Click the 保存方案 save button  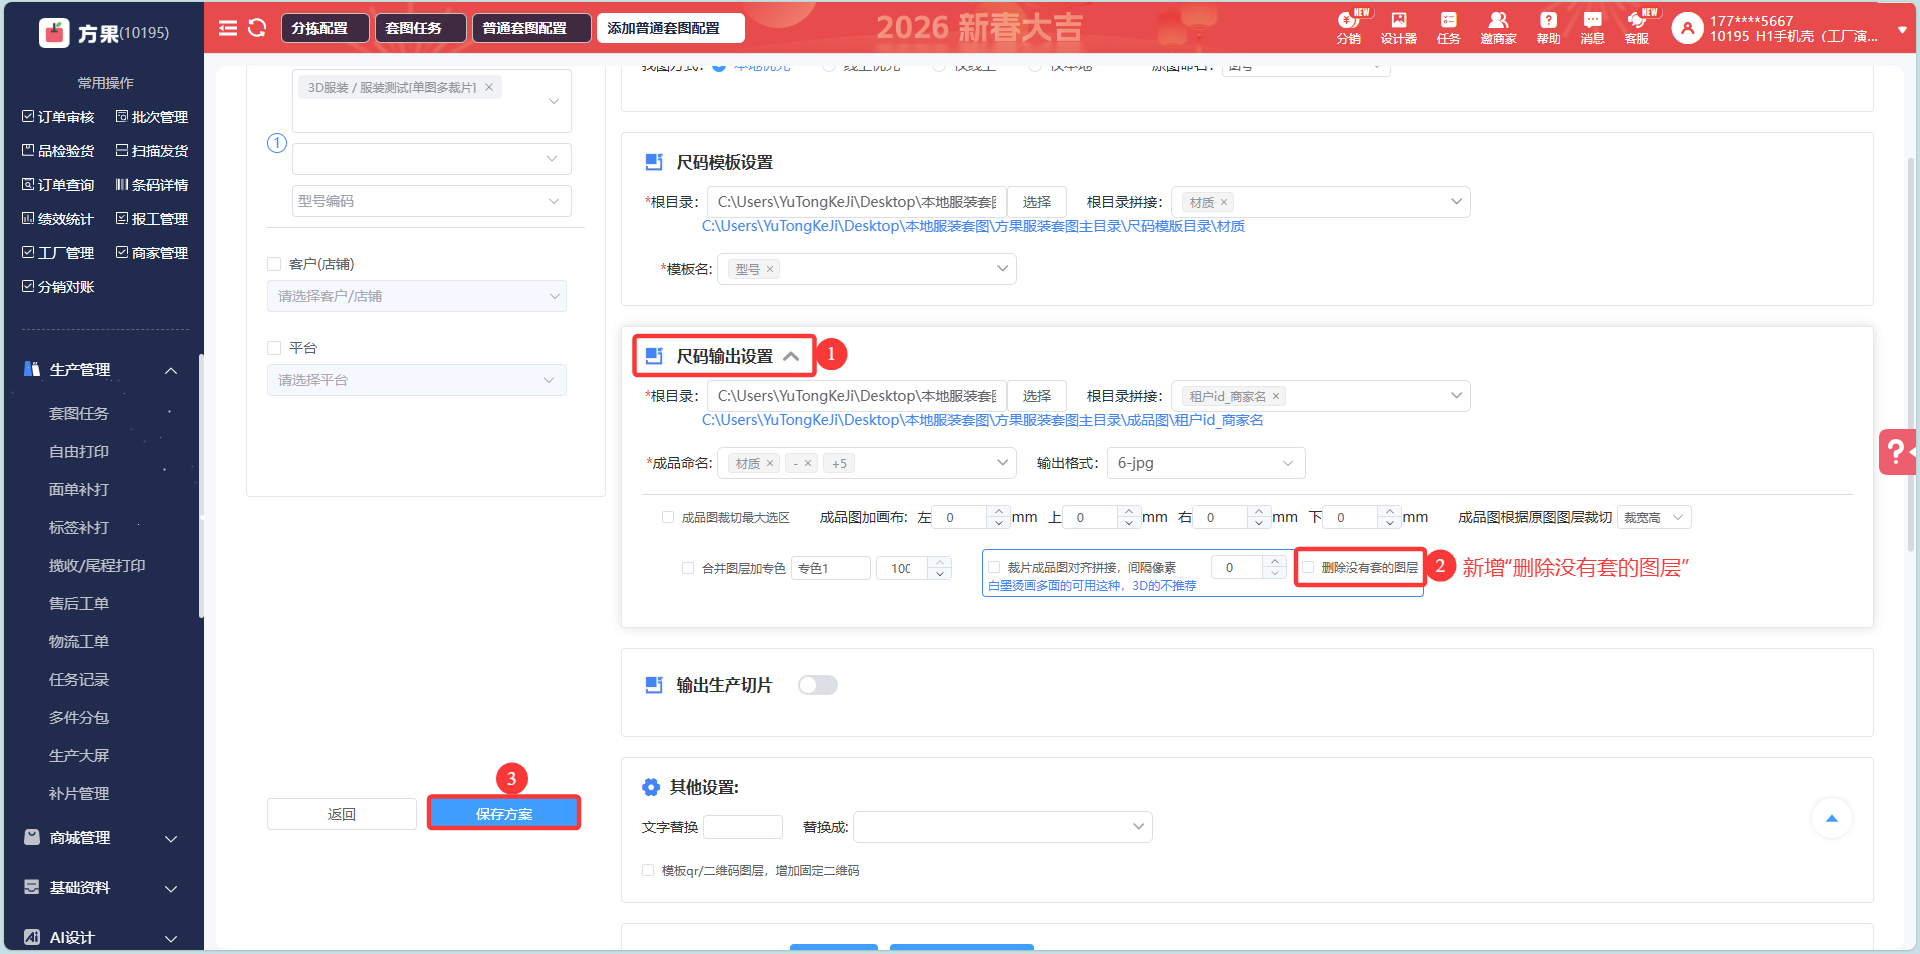tap(504, 814)
